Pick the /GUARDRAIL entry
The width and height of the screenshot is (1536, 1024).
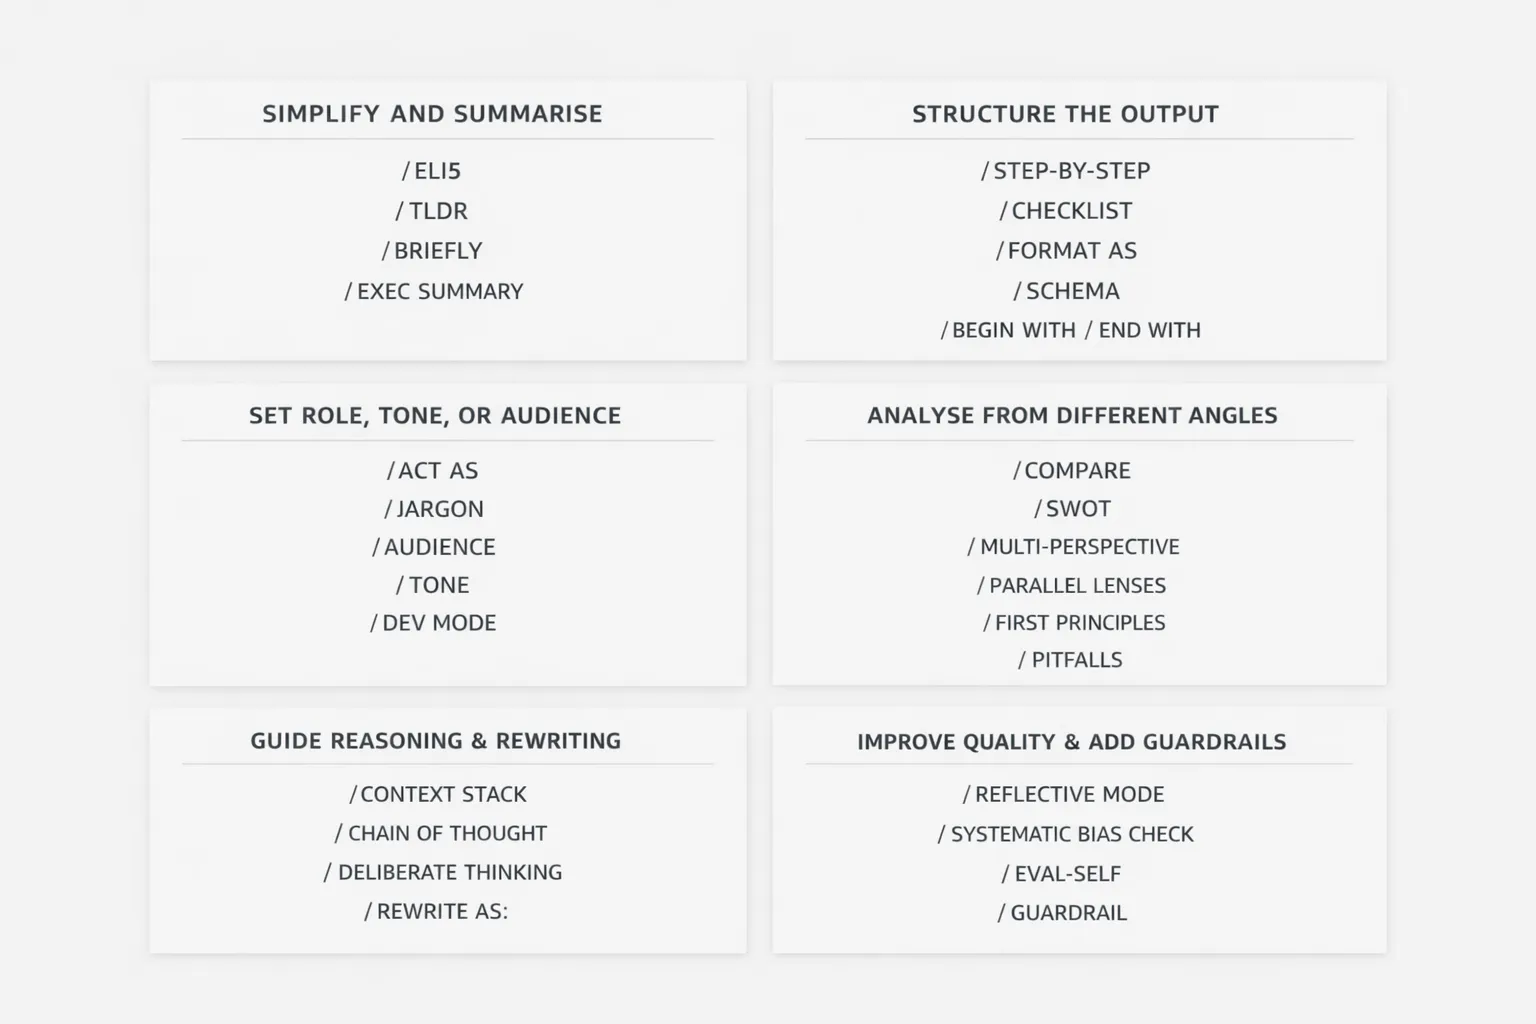point(1062,912)
